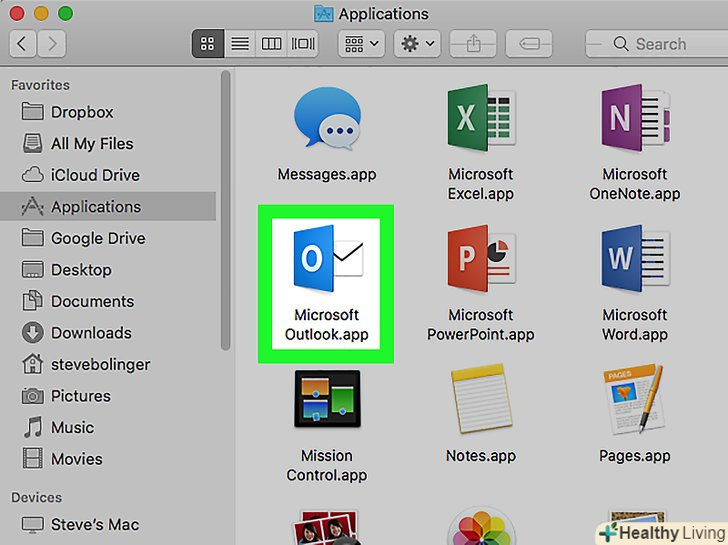Switch to list view mode
728x545 pixels.
(240, 44)
